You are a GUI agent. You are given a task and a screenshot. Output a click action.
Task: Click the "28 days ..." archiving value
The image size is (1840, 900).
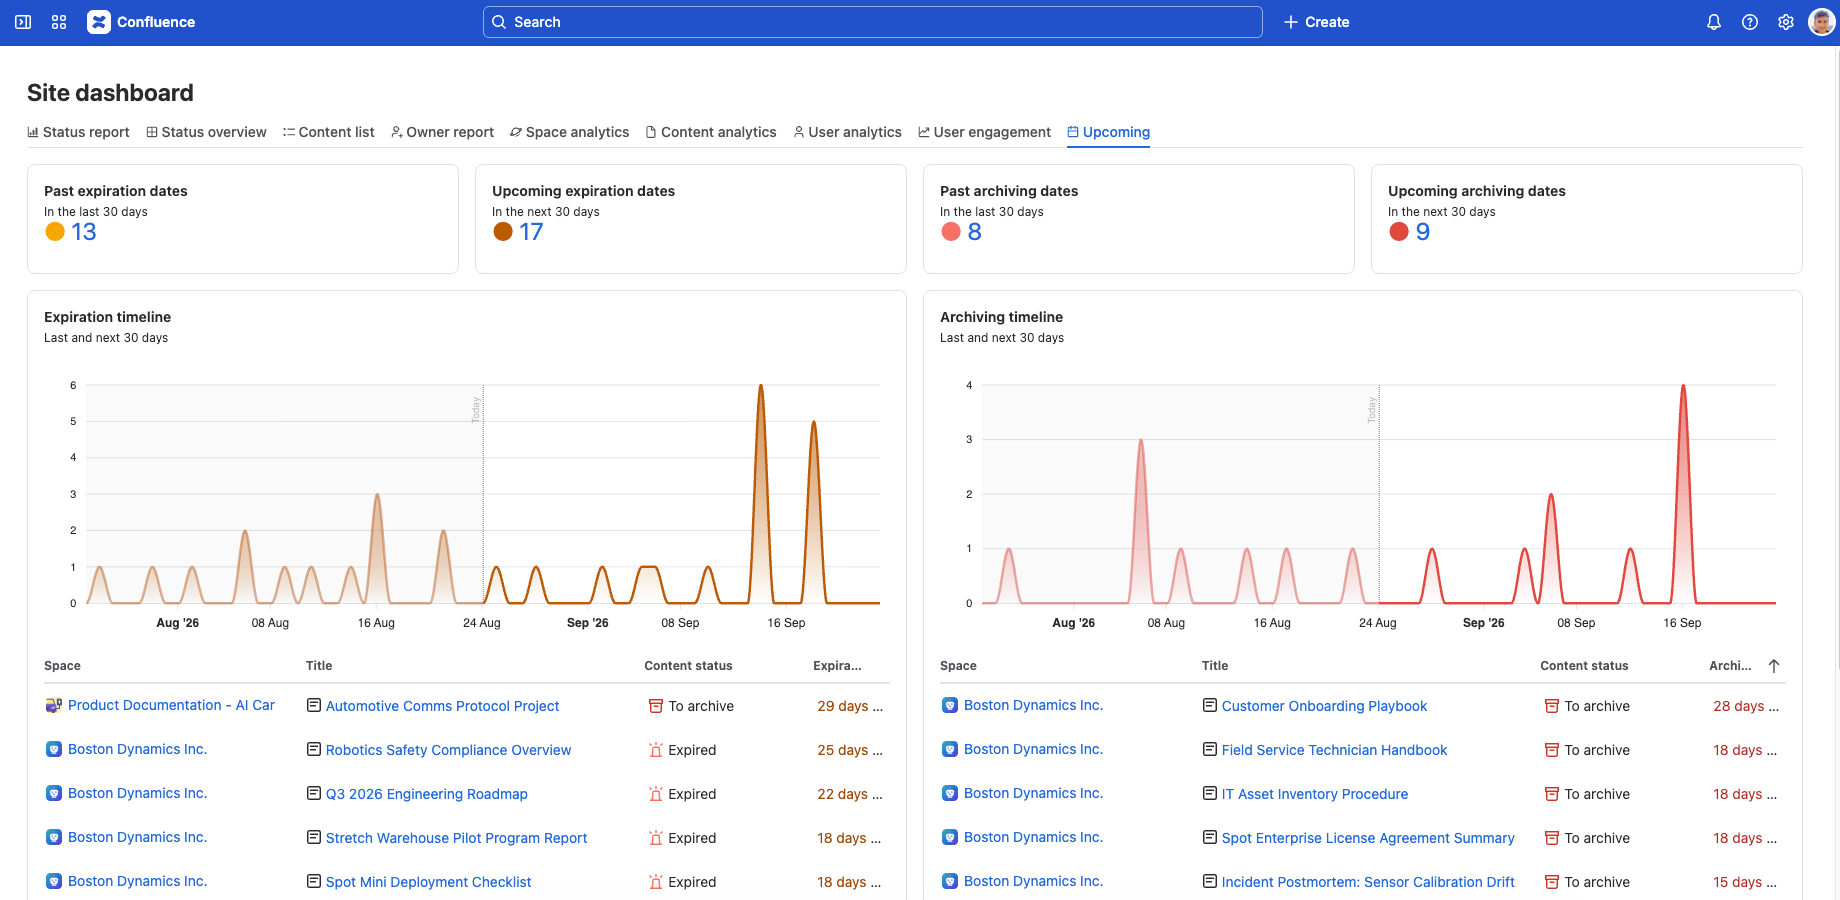(1746, 706)
